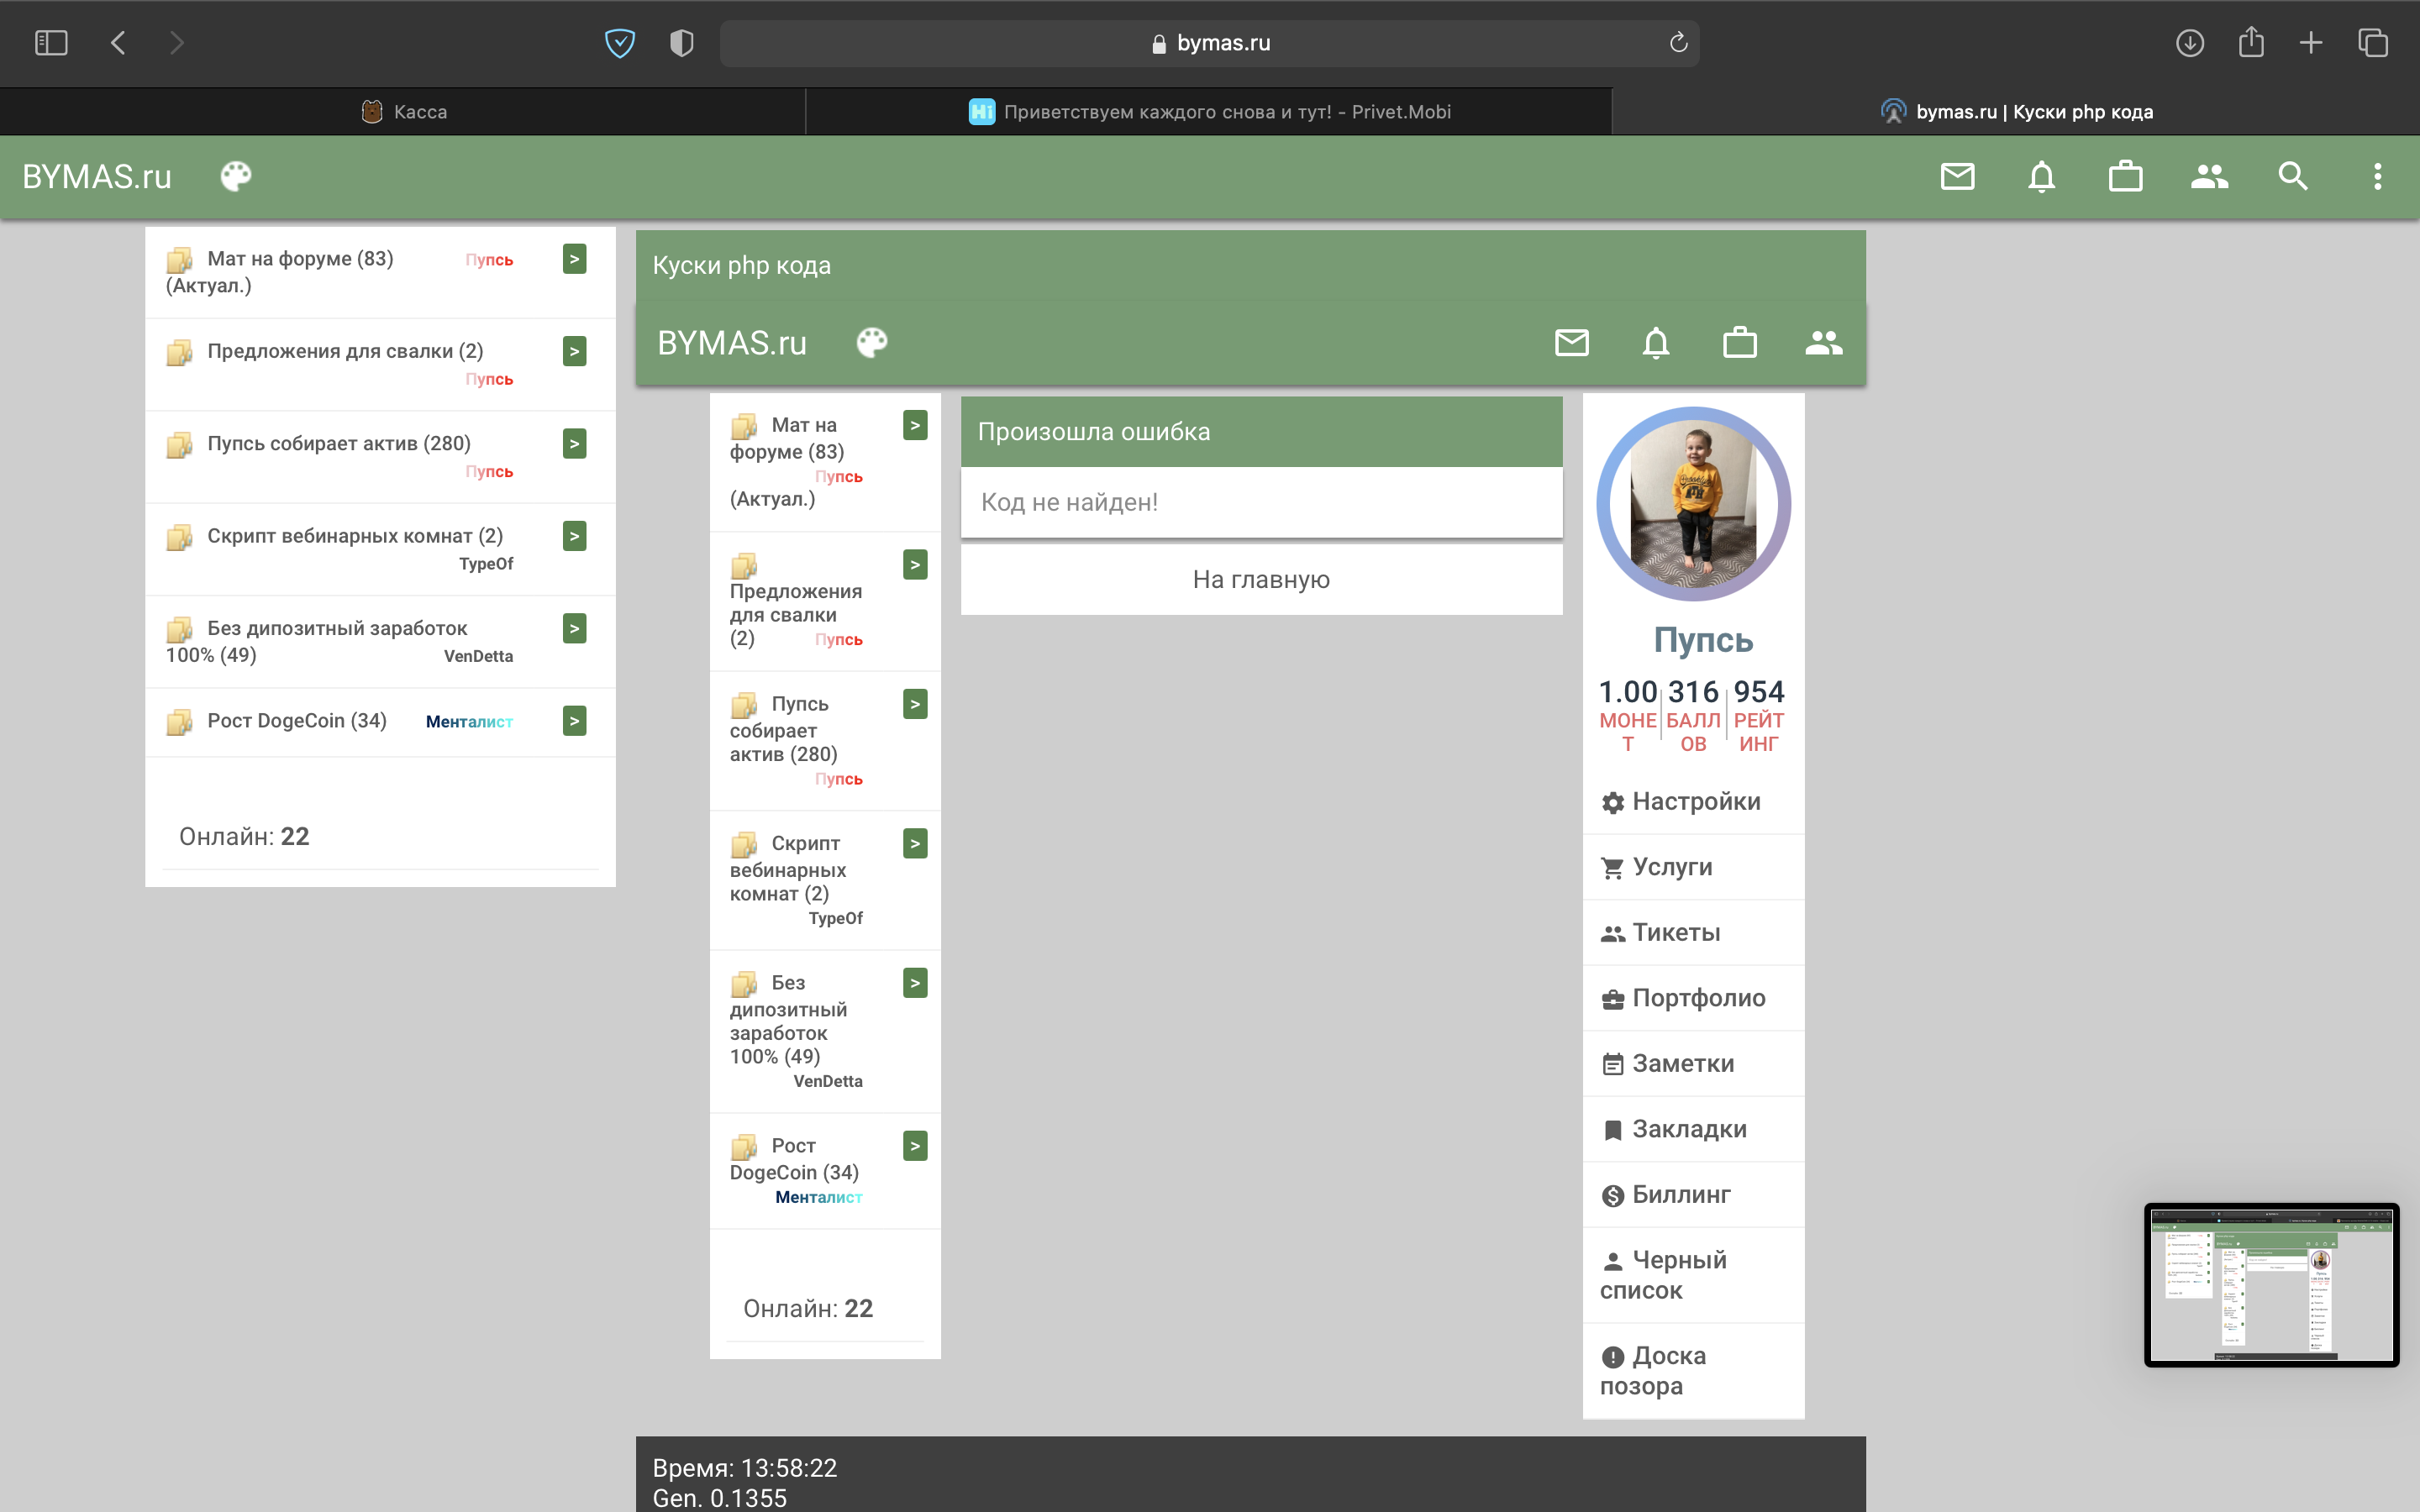
Task: Switch to the Privet.Mobi browser tab
Action: click(x=1209, y=112)
